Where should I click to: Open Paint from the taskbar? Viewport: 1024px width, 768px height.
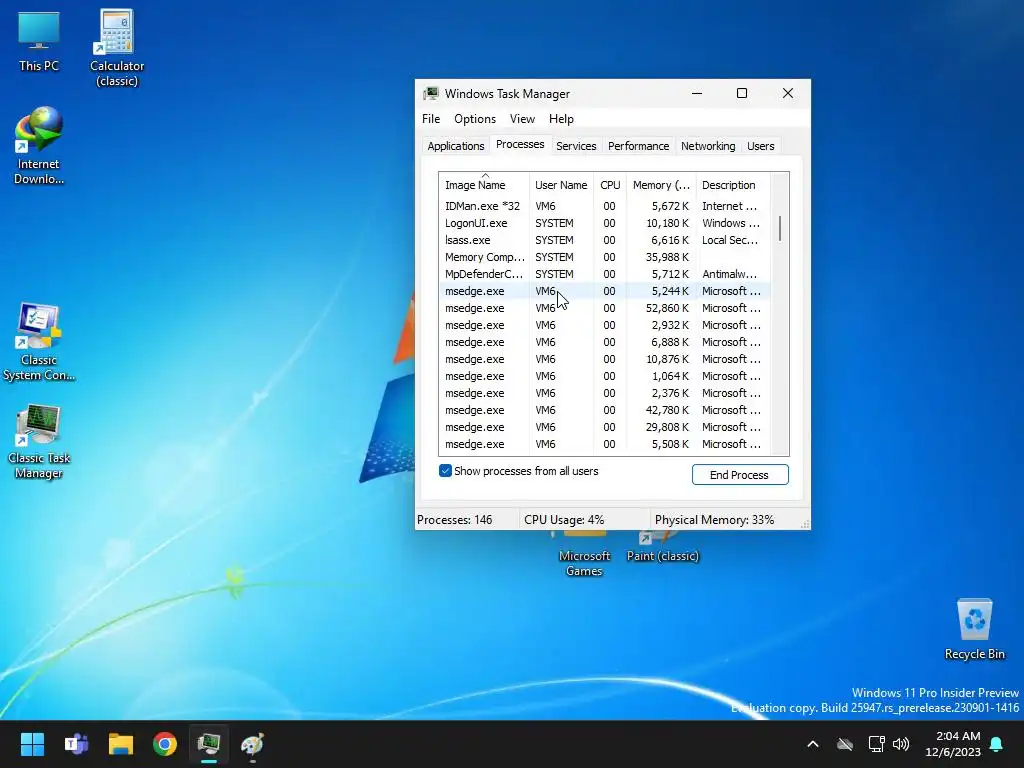click(253, 744)
